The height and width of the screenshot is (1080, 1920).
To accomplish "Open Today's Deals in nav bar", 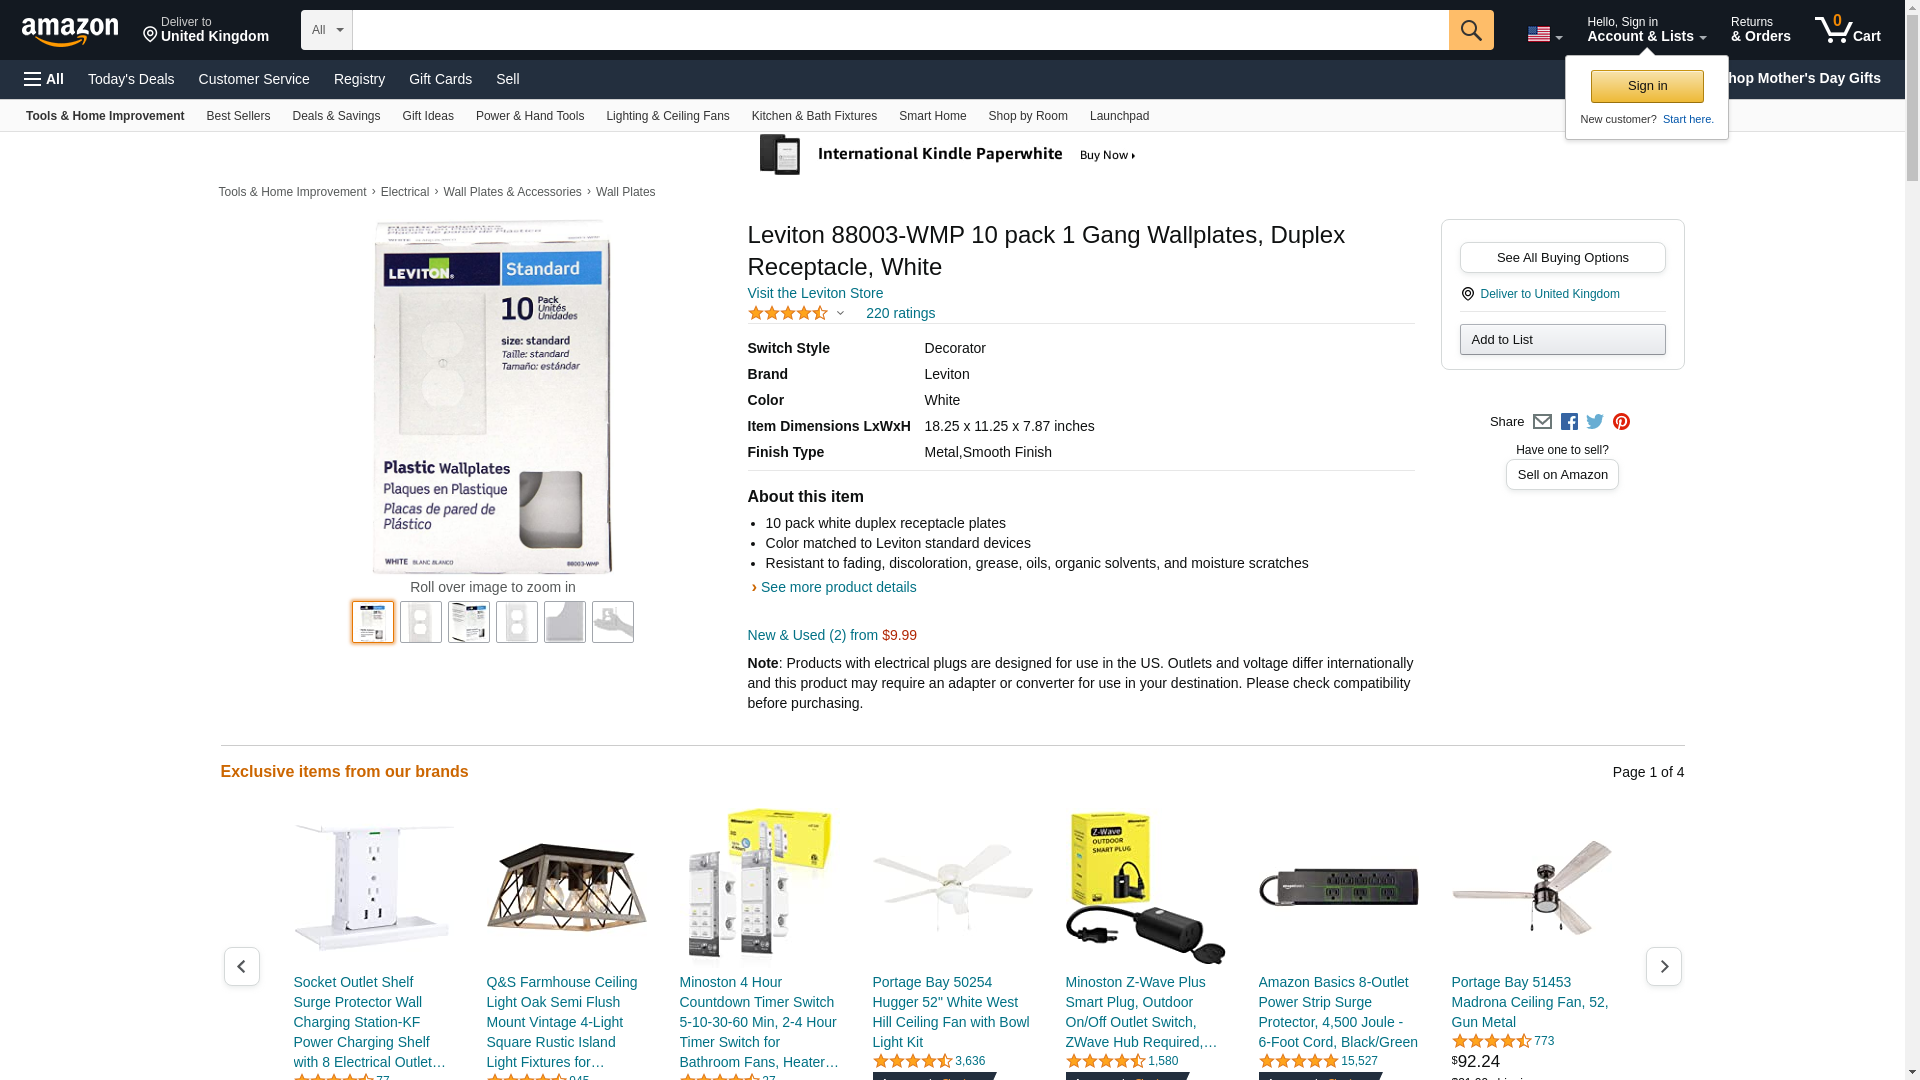I will pos(131,79).
